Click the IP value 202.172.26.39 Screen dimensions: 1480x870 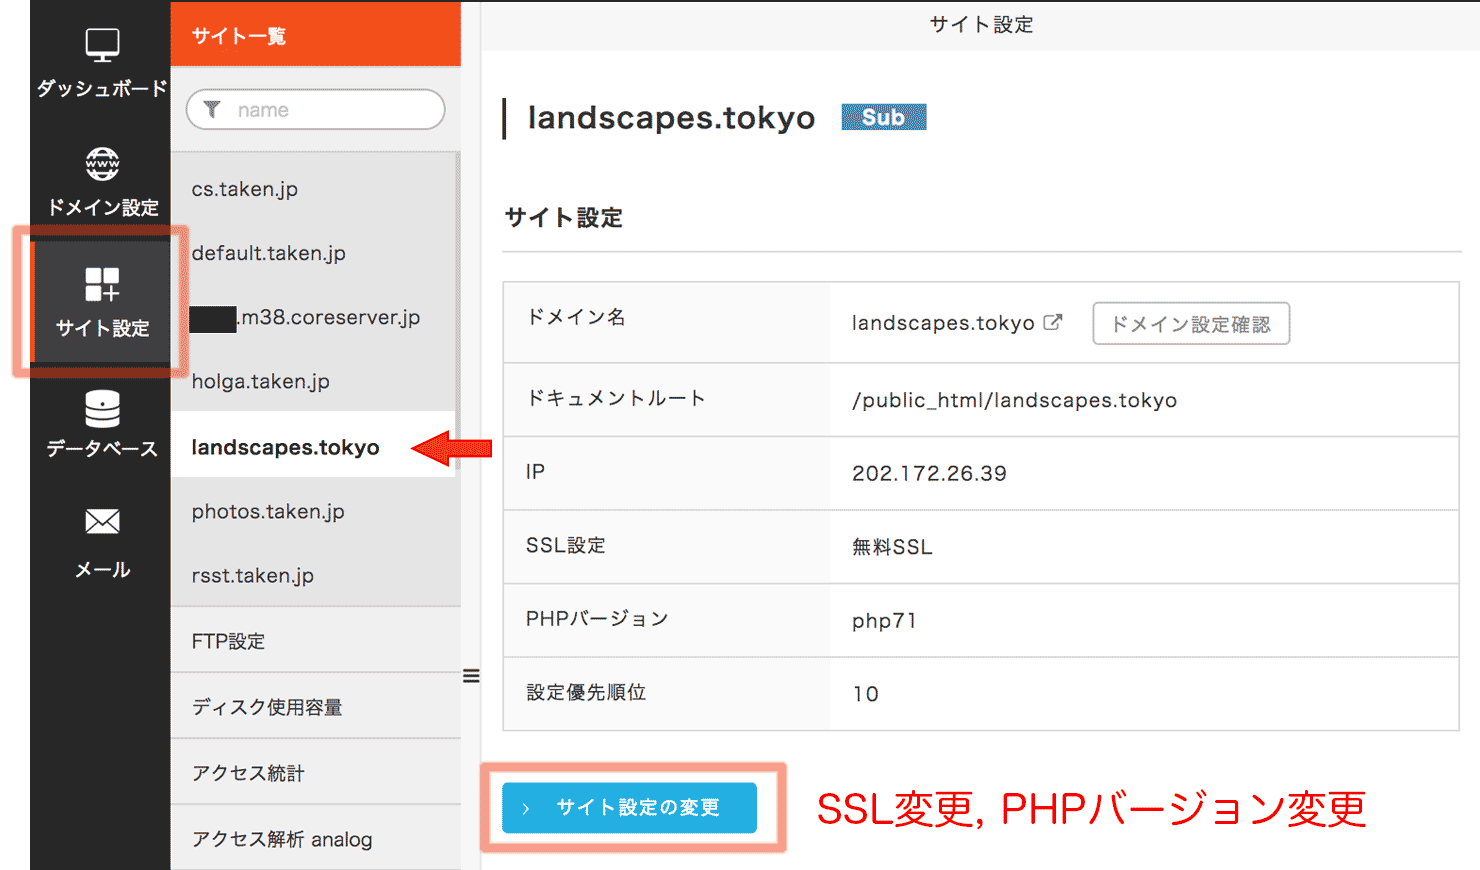pos(929,473)
